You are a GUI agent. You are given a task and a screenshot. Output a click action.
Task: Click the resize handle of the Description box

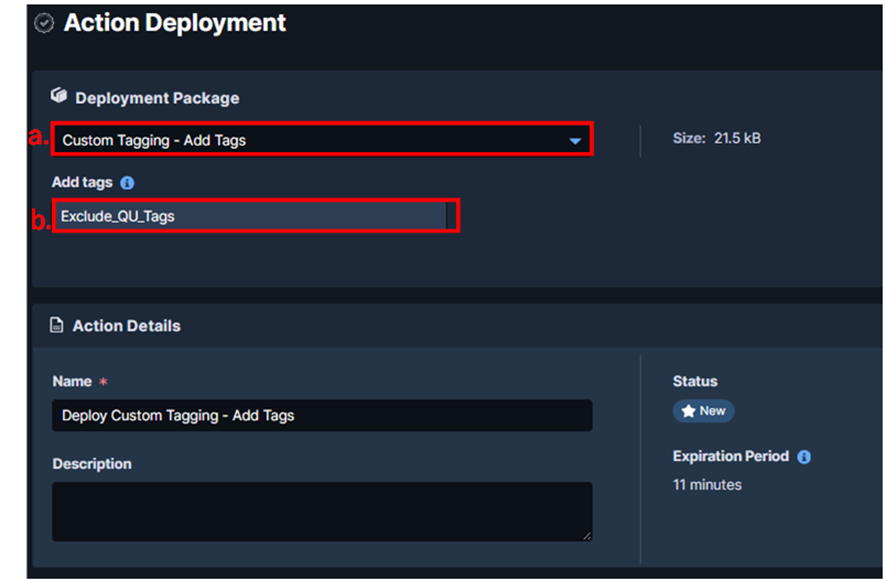click(x=587, y=536)
